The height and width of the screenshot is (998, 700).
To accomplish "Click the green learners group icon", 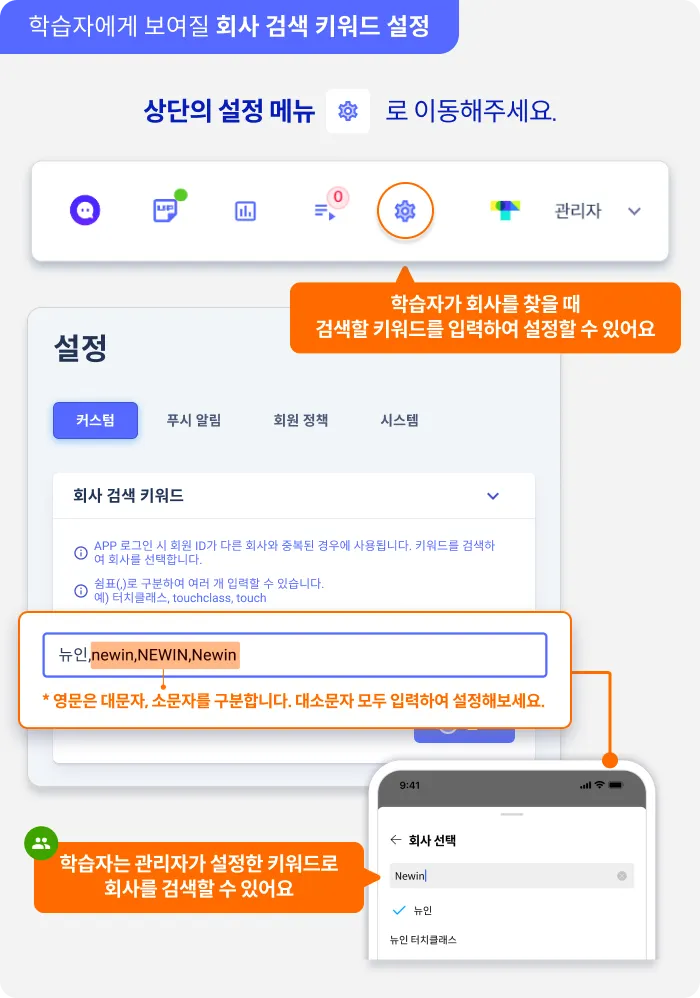I will [41, 843].
